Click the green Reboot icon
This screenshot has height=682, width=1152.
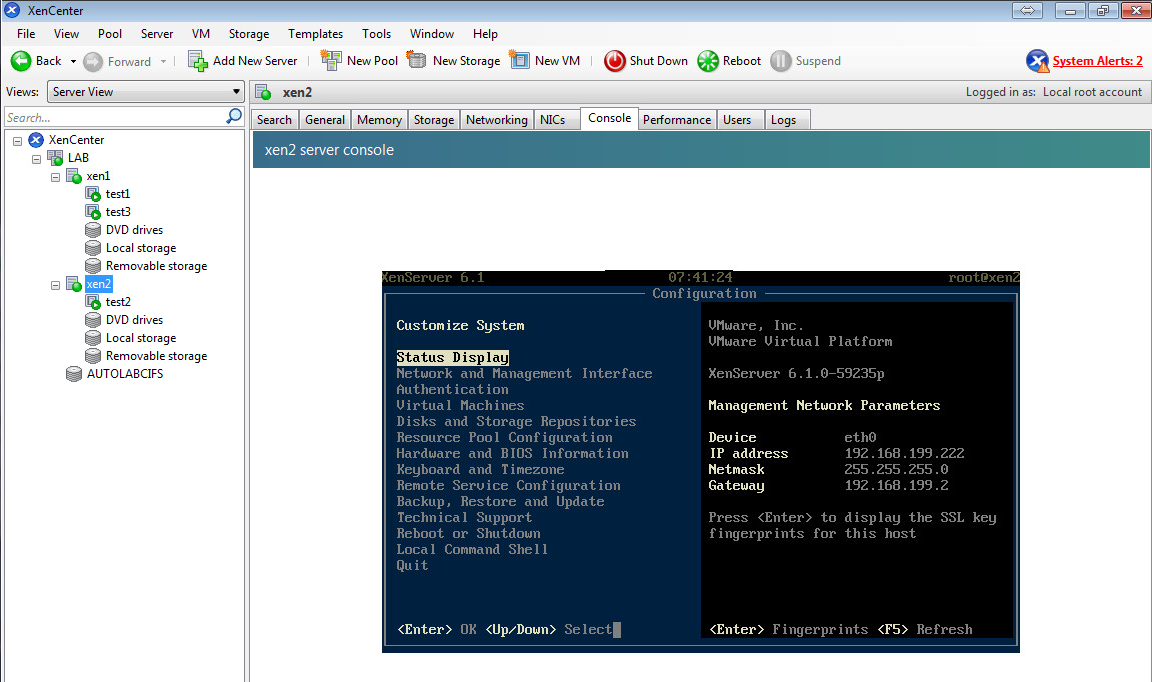708,61
